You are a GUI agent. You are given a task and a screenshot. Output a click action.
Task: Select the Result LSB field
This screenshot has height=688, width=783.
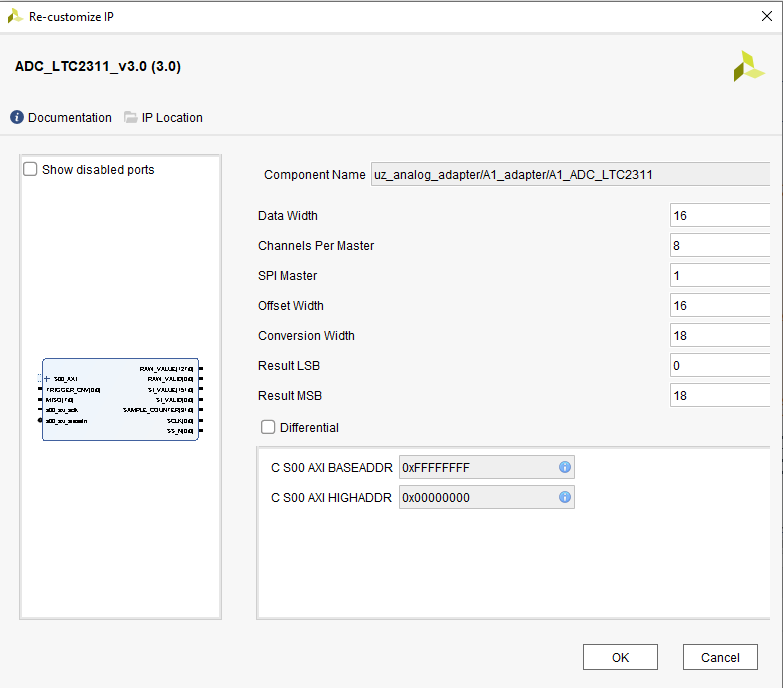click(720, 366)
